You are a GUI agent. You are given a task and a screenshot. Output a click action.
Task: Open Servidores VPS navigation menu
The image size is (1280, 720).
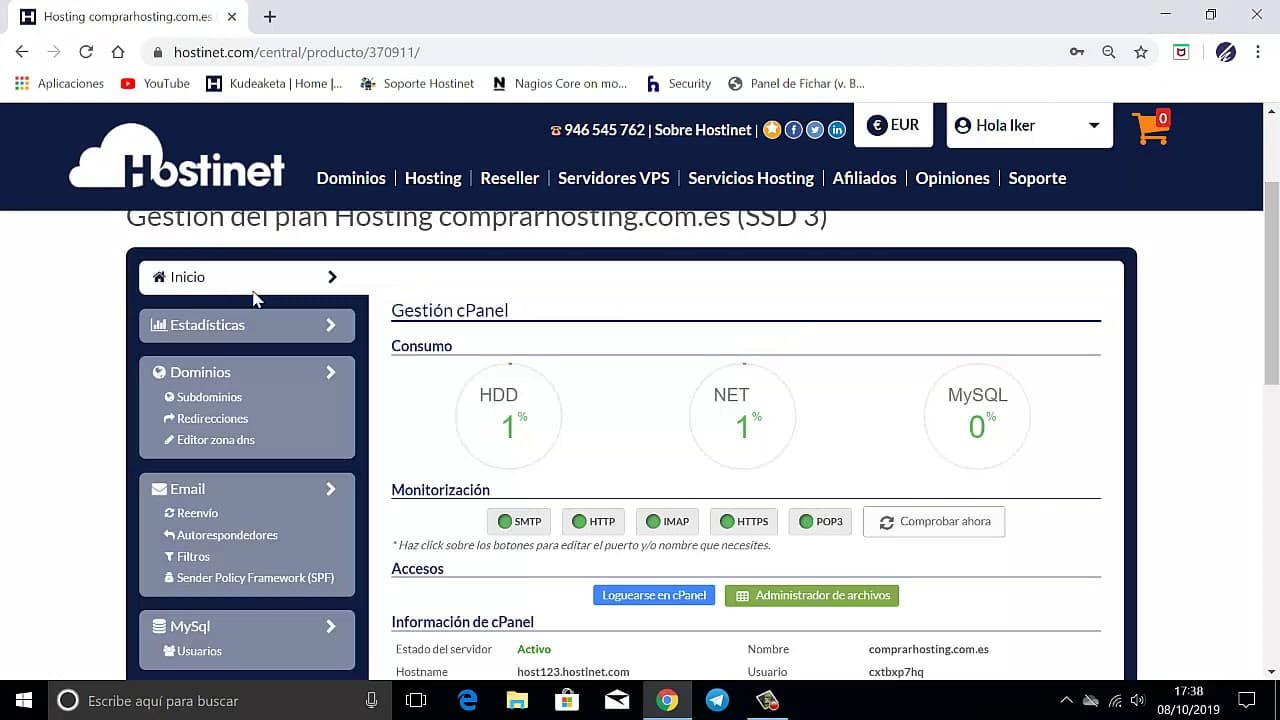(x=614, y=178)
